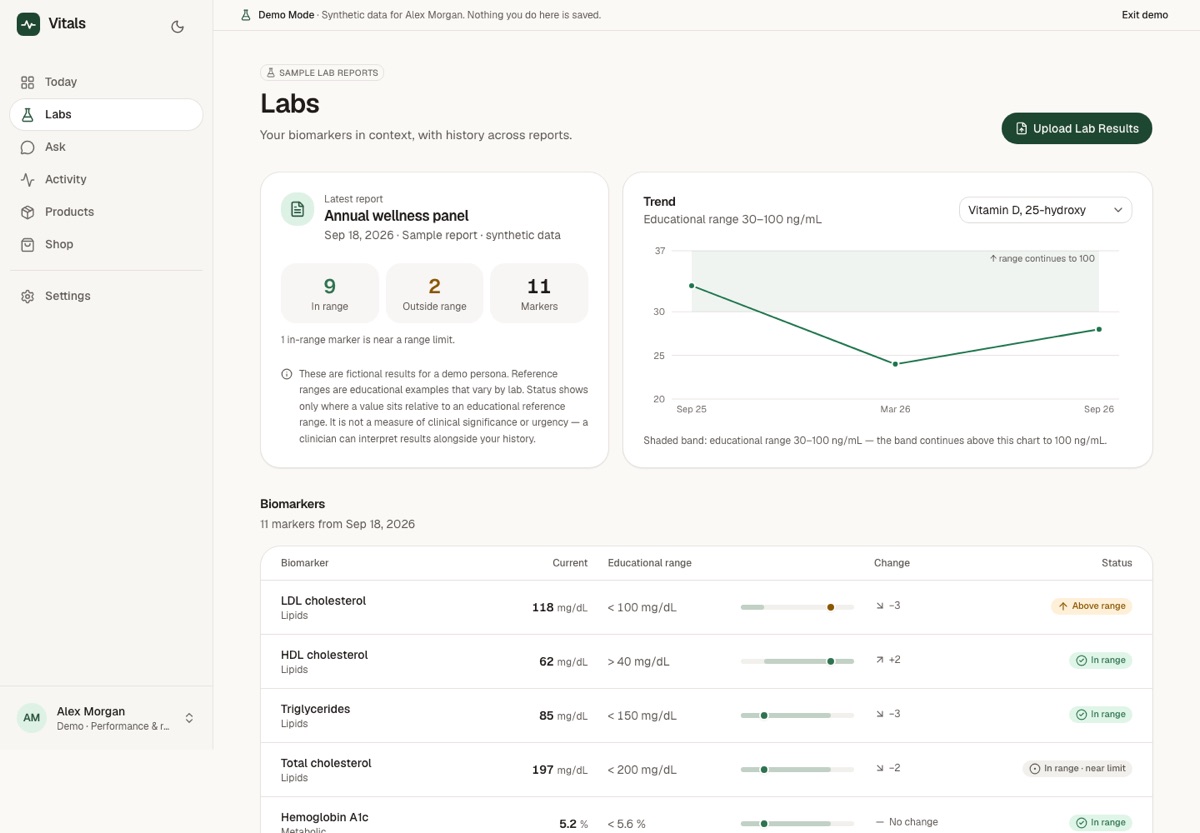Open Shop from the sidebar
Viewport: 1200px width, 833px height.
pos(106,244)
